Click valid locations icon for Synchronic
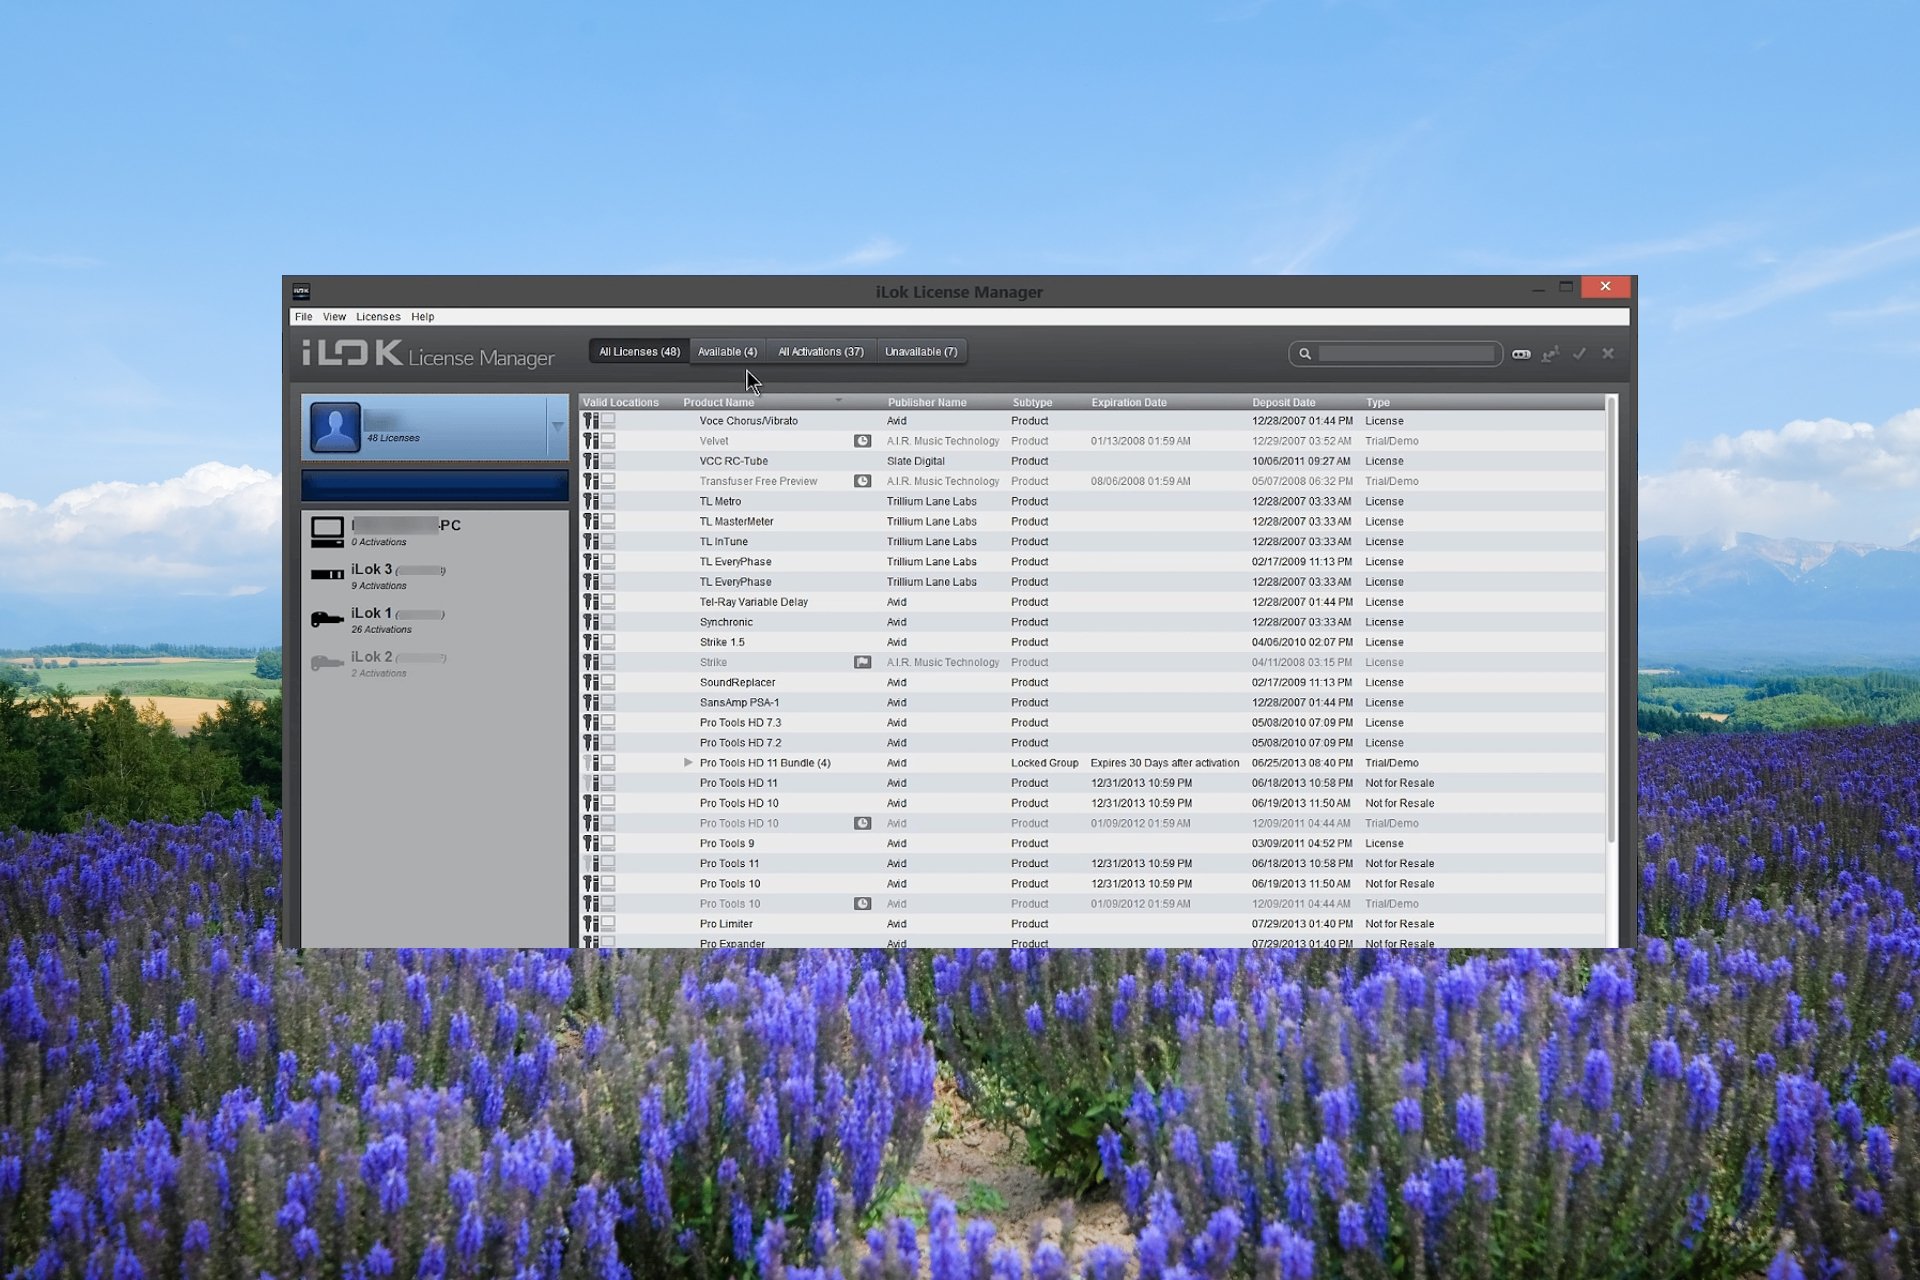Viewport: 1920px width, 1280px height. (599, 622)
